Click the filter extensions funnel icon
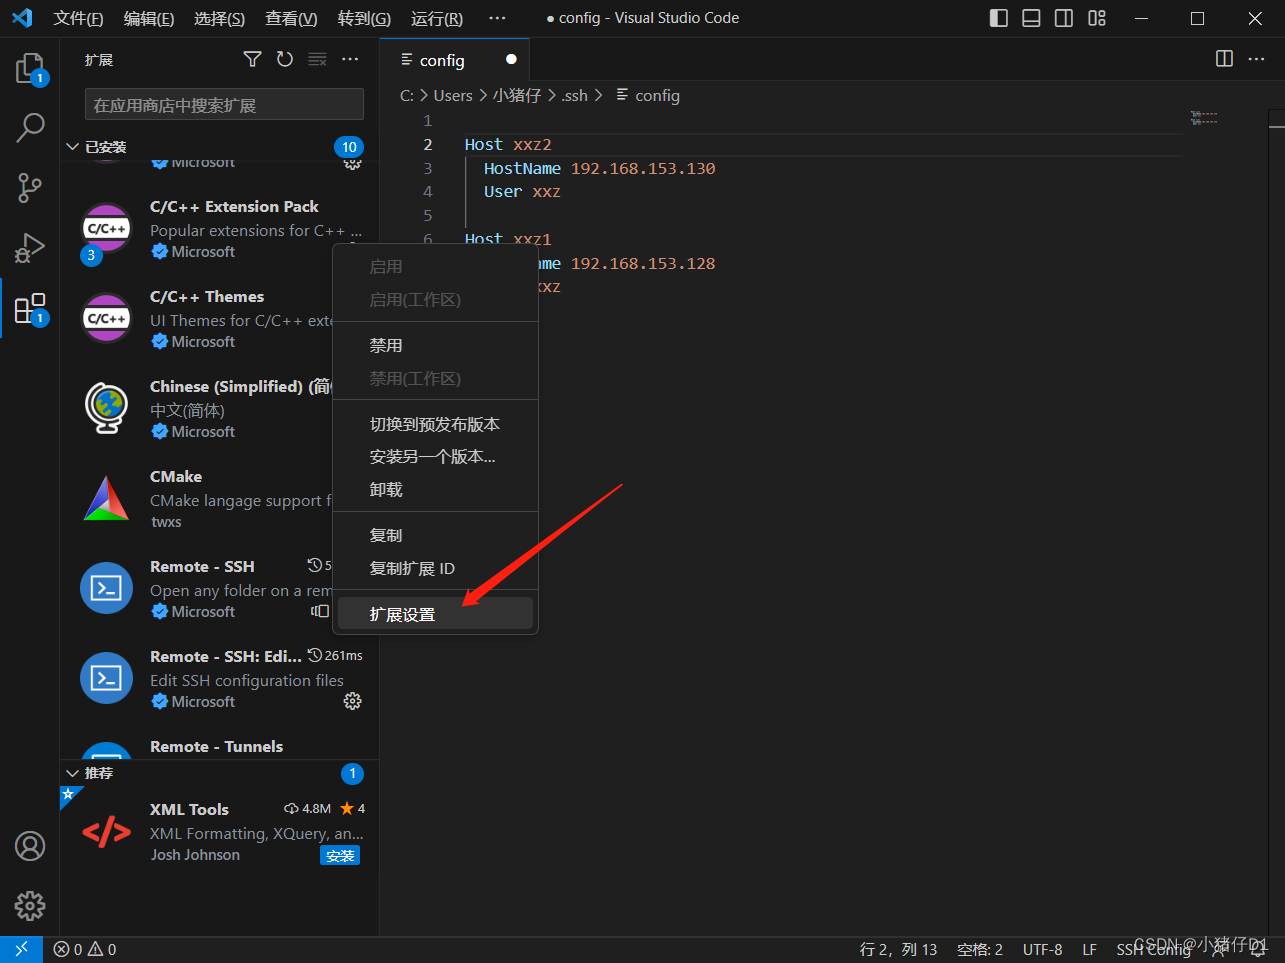Viewport: 1285px width, 963px height. tap(253, 60)
